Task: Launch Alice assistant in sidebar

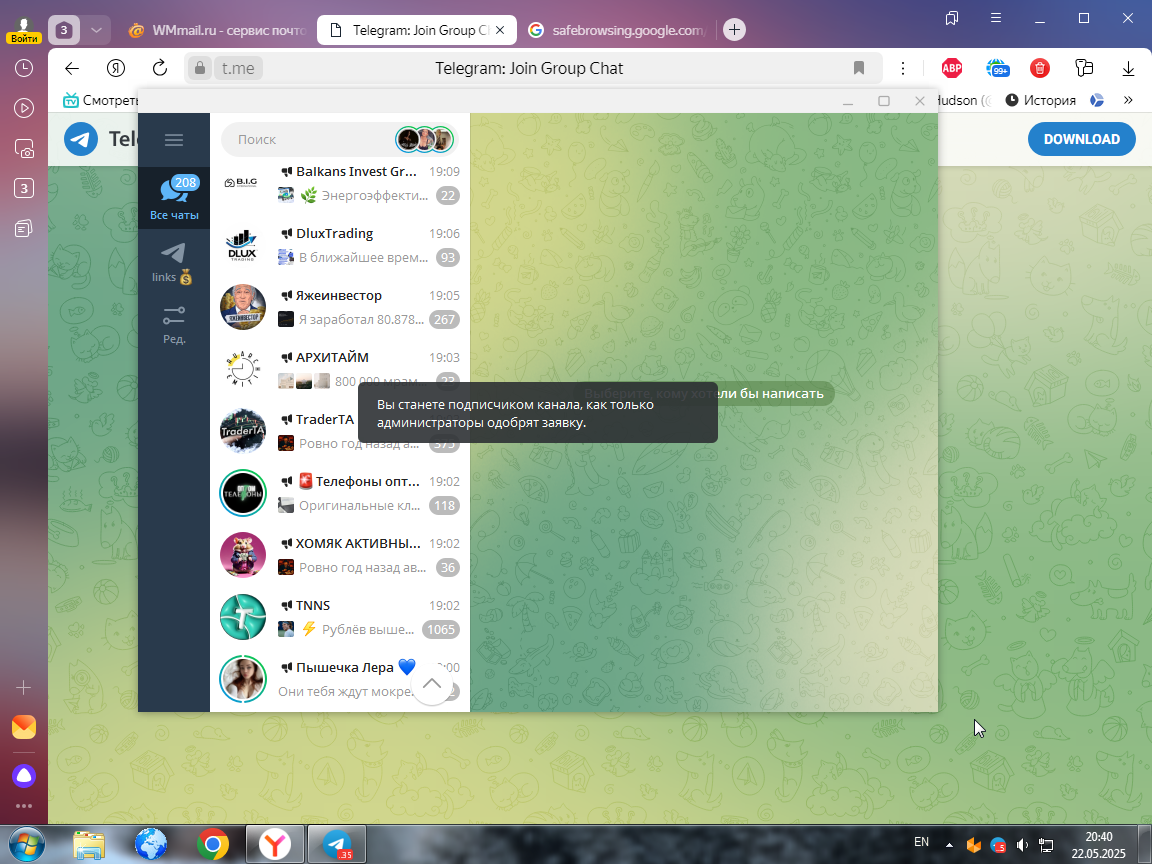Action: pyautogui.click(x=24, y=775)
